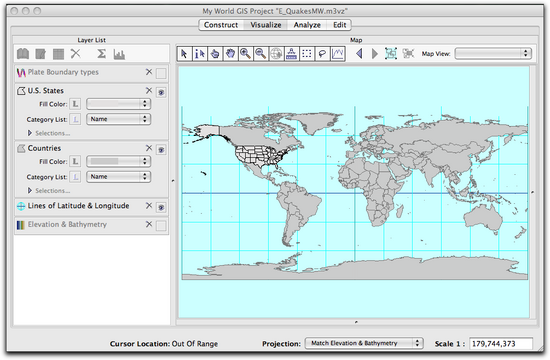Screen dimensions: 550x360
Task: Open Countries Fill Color dropdown
Action: pyautogui.click(x=119, y=161)
